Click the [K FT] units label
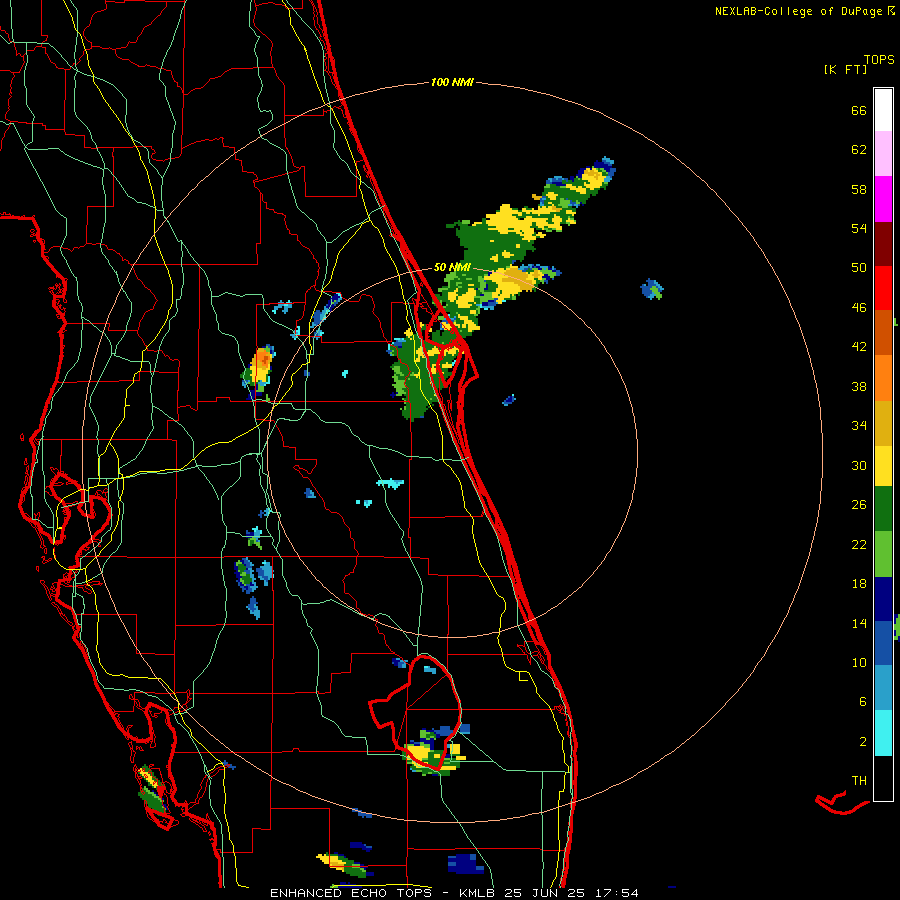 coord(845,69)
